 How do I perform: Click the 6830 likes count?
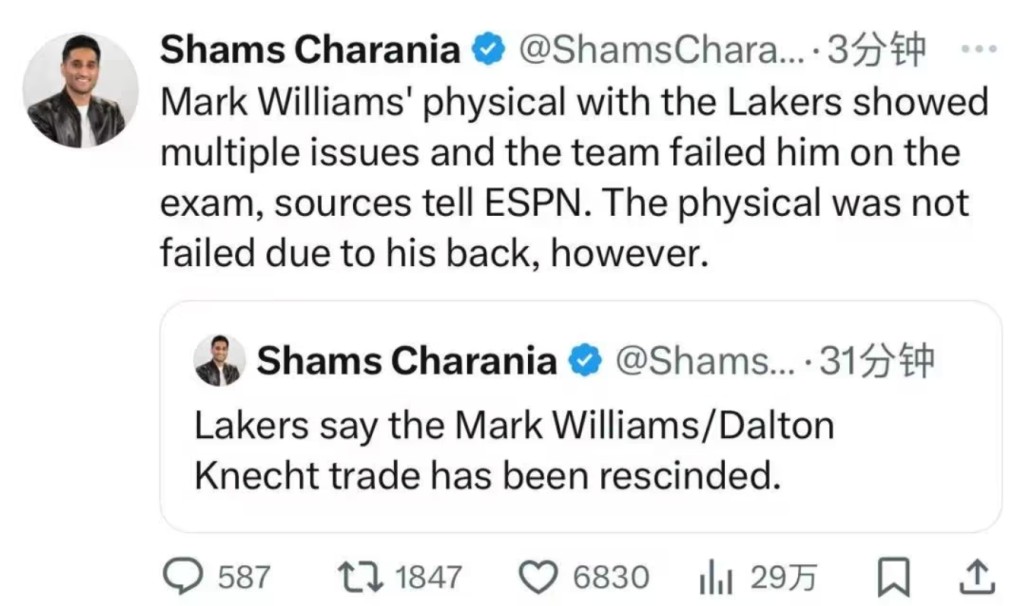pyautogui.click(x=610, y=576)
